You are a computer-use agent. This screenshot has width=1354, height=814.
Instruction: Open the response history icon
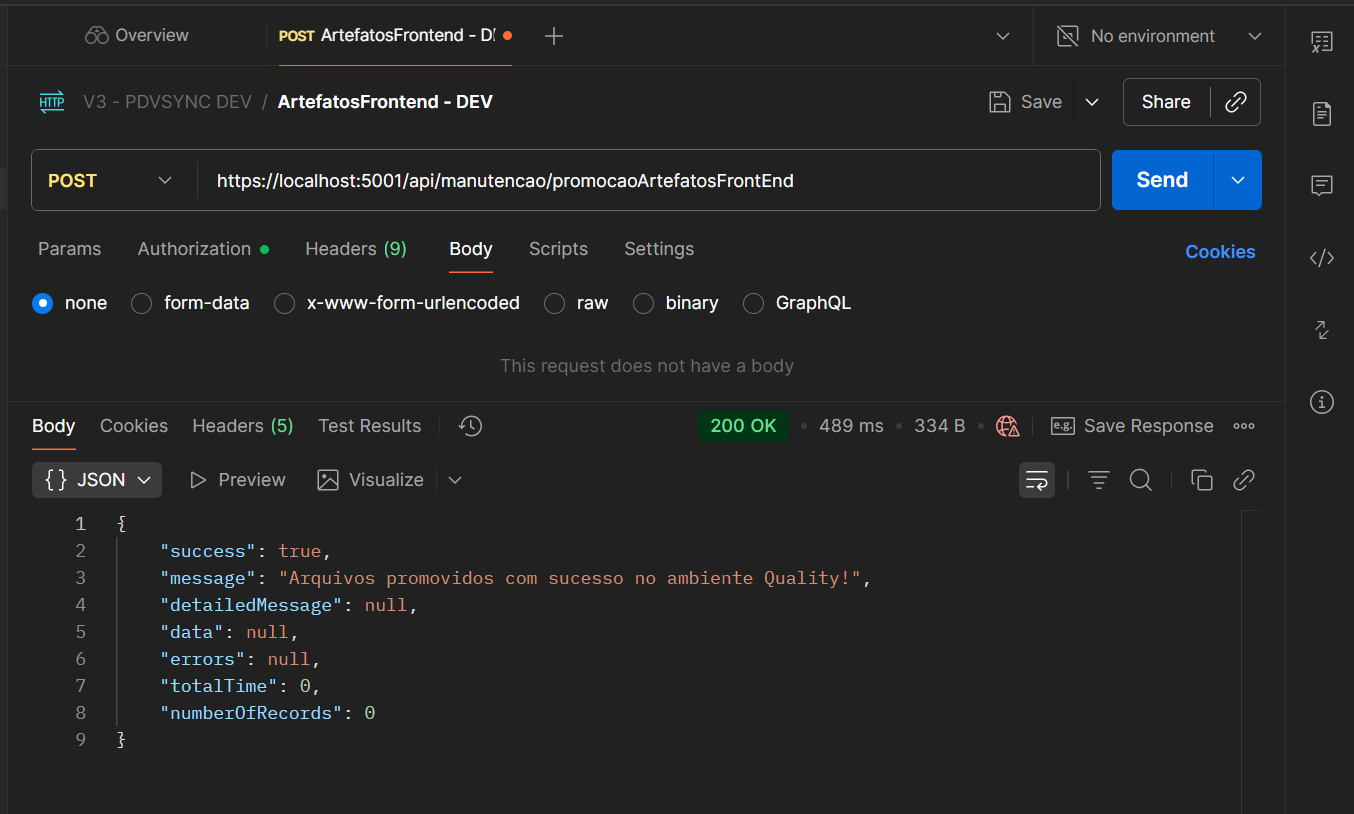coord(470,426)
